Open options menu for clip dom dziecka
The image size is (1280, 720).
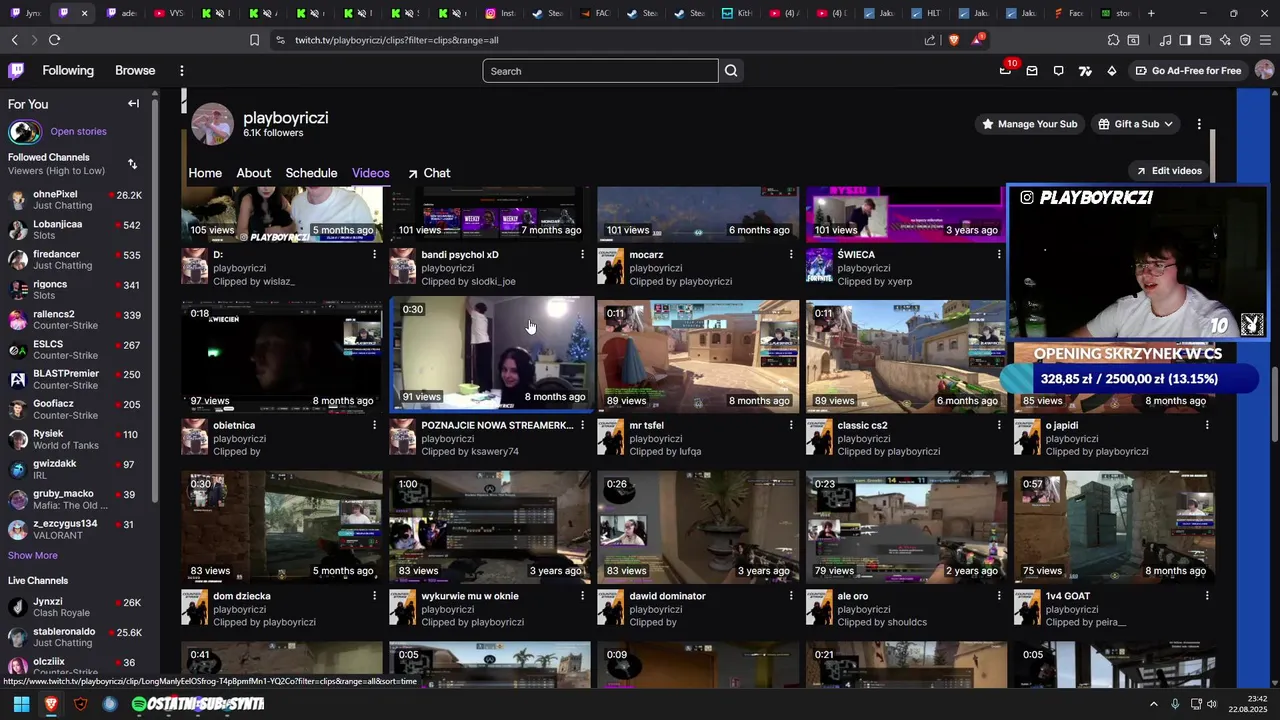(375, 596)
